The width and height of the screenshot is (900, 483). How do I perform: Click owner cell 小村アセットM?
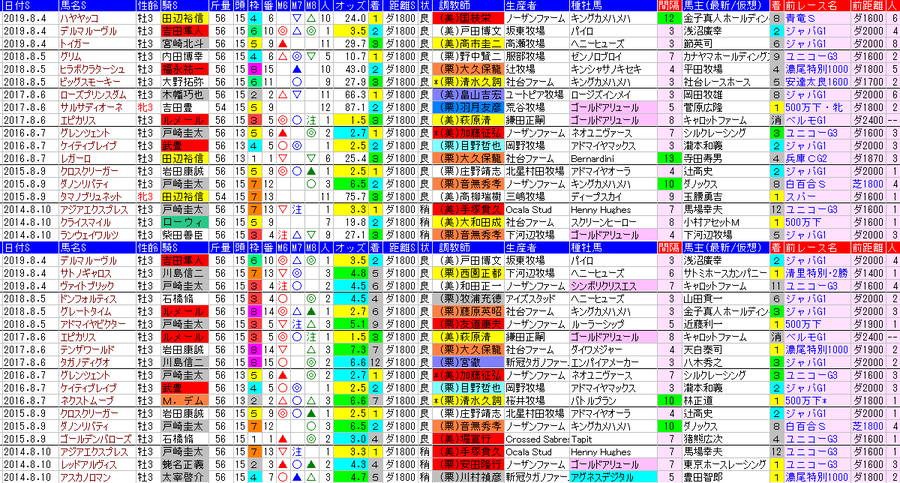[x=725, y=222]
